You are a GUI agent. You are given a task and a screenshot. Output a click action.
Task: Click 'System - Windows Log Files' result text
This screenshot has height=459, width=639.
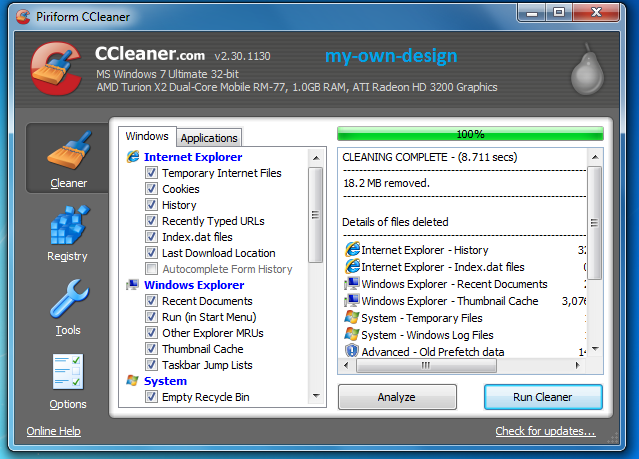[427, 335]
